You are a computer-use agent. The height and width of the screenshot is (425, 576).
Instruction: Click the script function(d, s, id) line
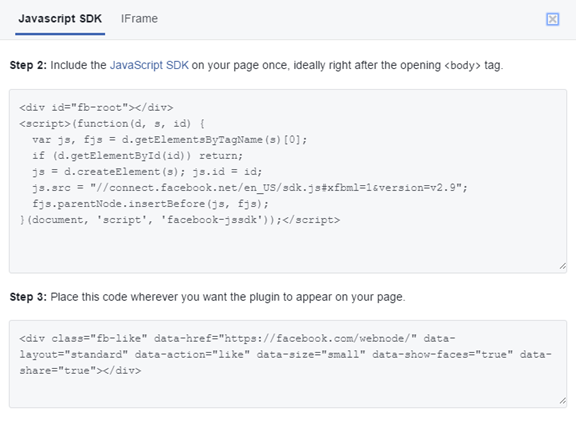pos(112,123)
